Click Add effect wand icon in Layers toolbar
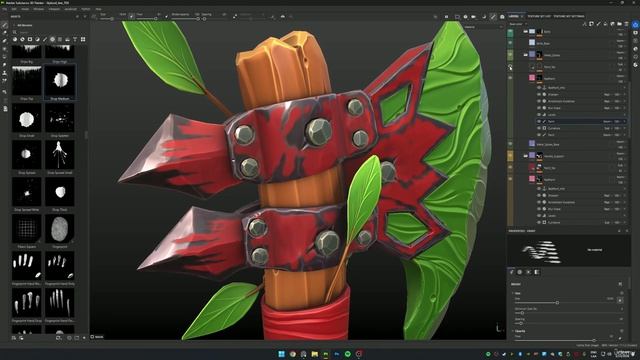640x360 pixels. [x=584, y=24]
